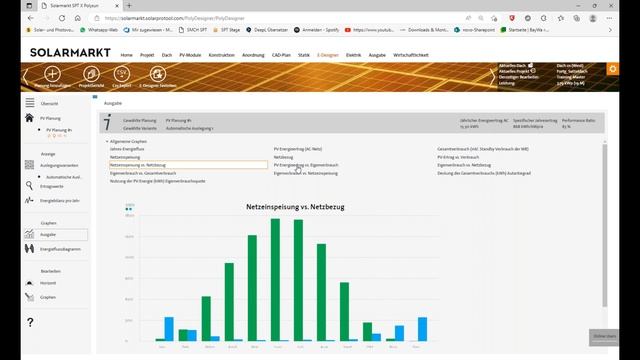
Task: Open the browser home icon
Action: (x=78, y=18)
